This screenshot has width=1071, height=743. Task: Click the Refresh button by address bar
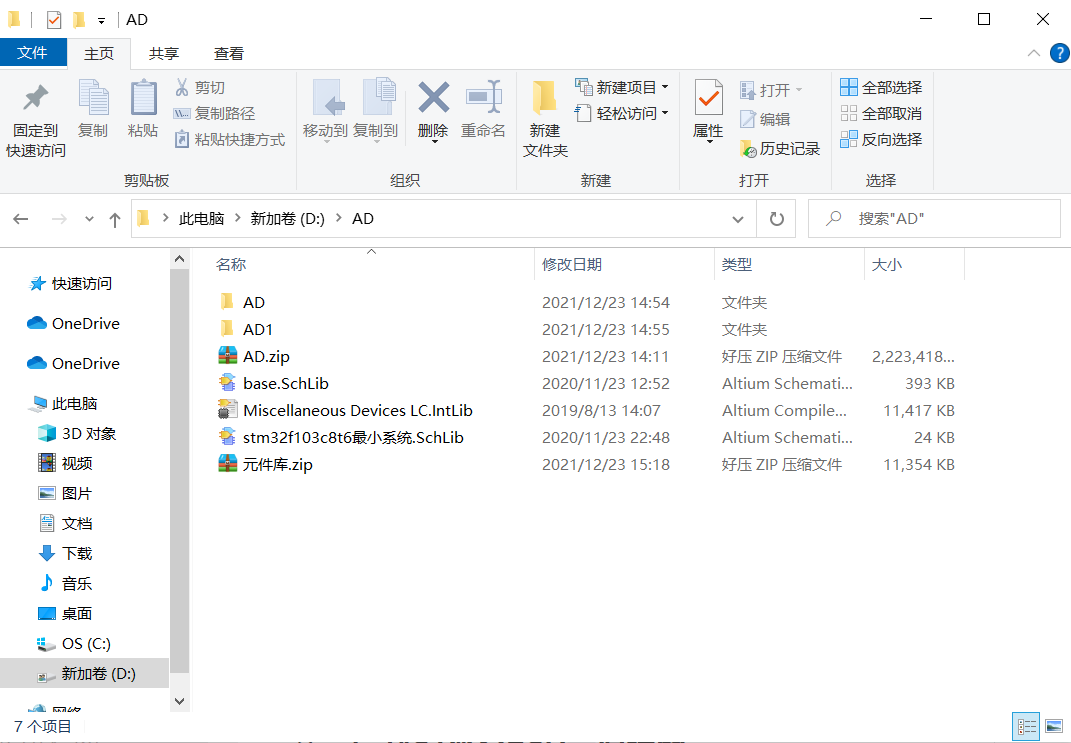point(777,219)
